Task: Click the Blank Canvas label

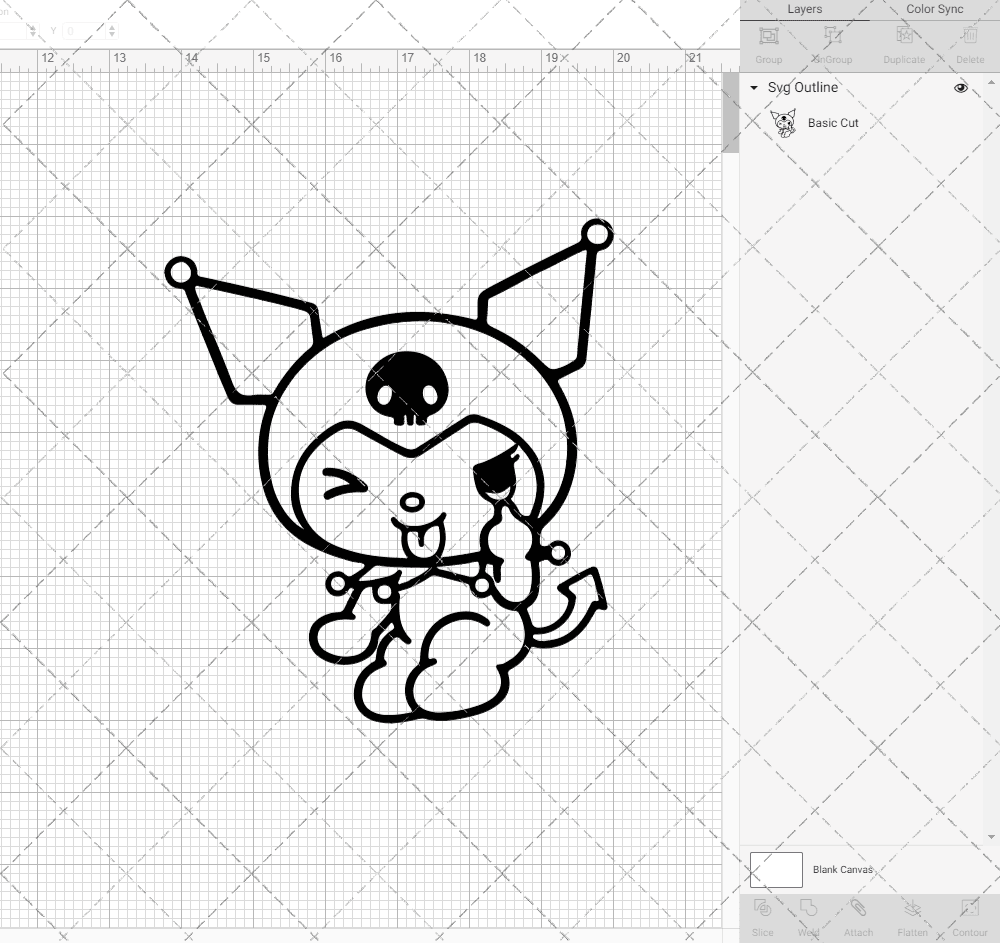Action: pyautogui.click(x=842, y=869)
